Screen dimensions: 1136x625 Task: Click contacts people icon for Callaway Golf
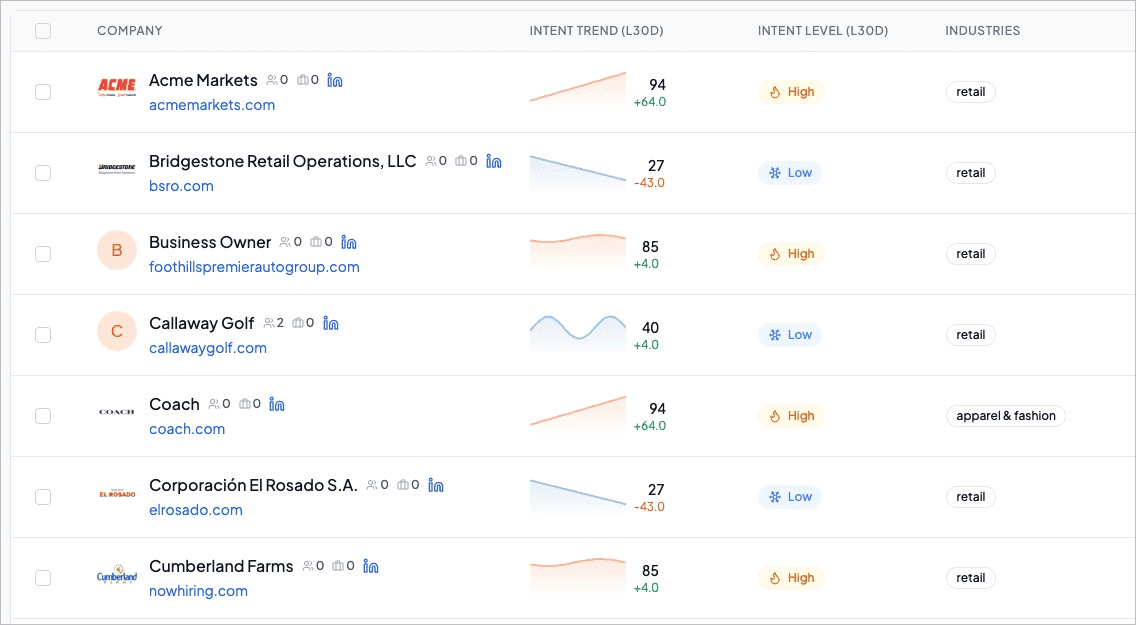coord(269,324)
